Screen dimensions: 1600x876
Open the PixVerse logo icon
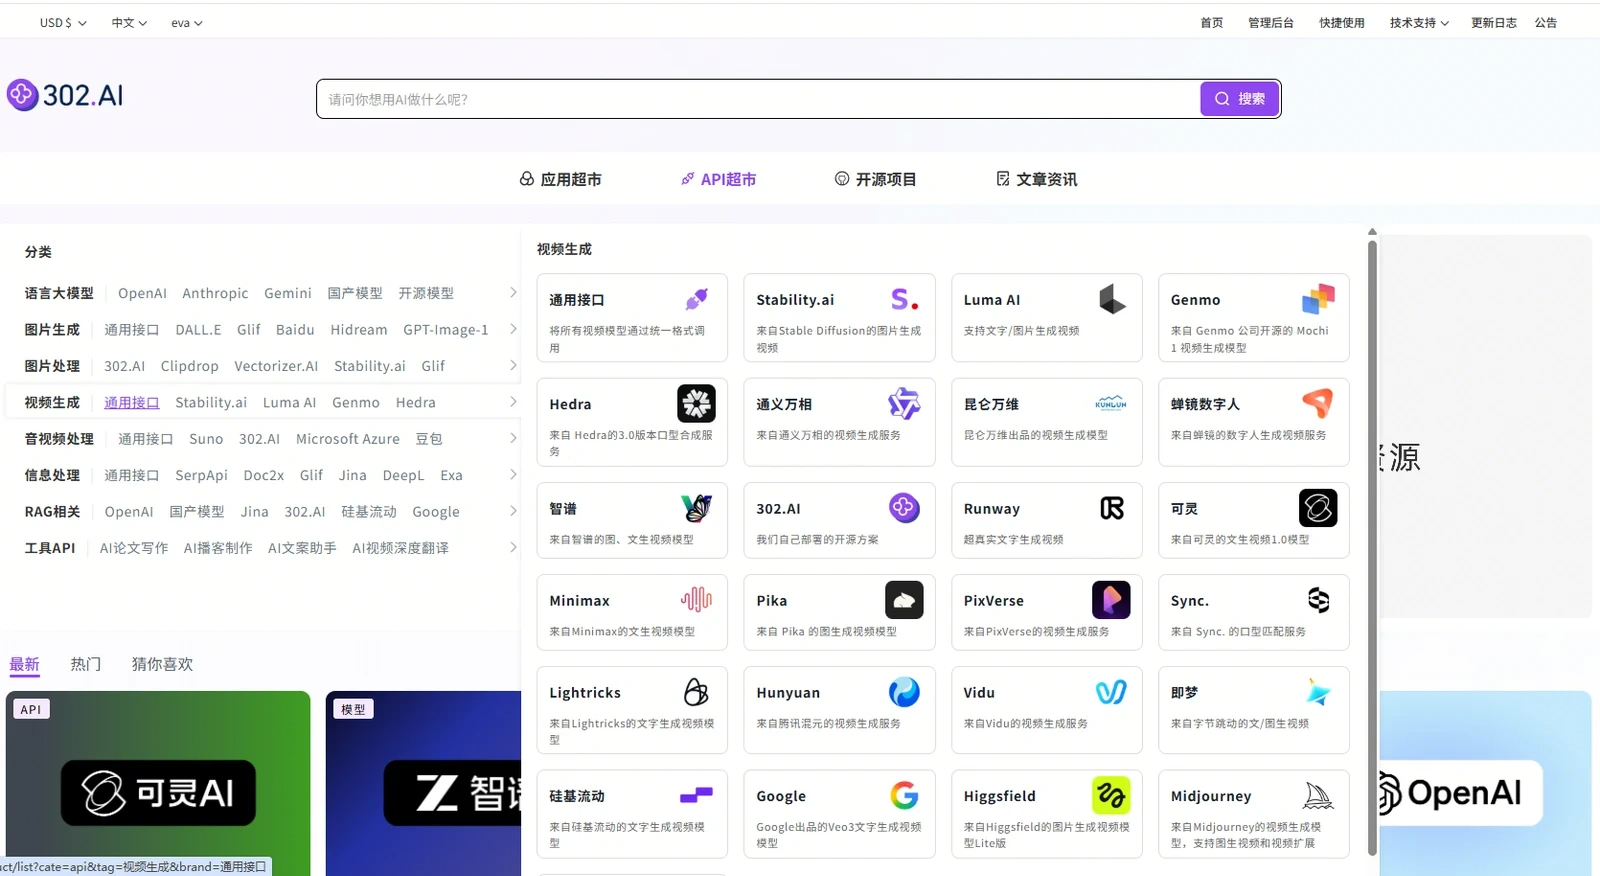click(x=1111, y=600)
